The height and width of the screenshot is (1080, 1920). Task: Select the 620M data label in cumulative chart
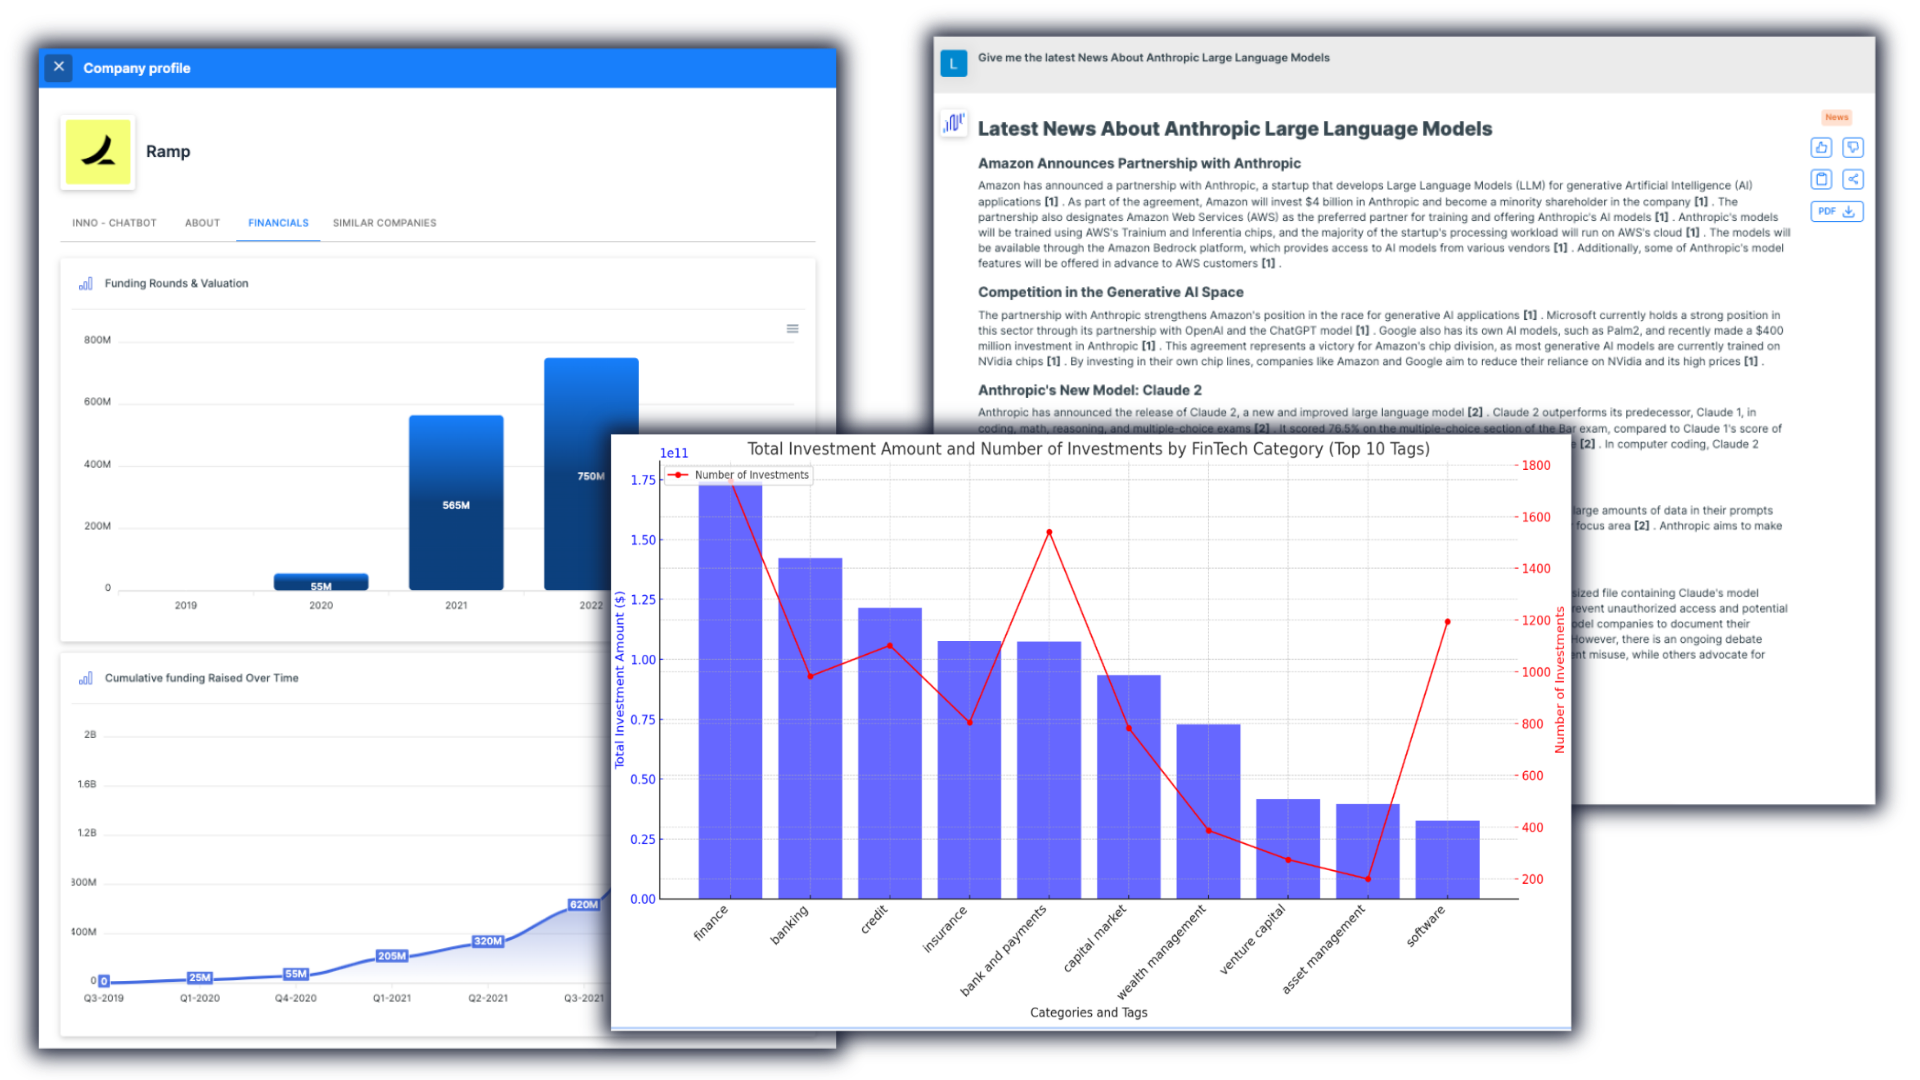(x=584, y=904)
